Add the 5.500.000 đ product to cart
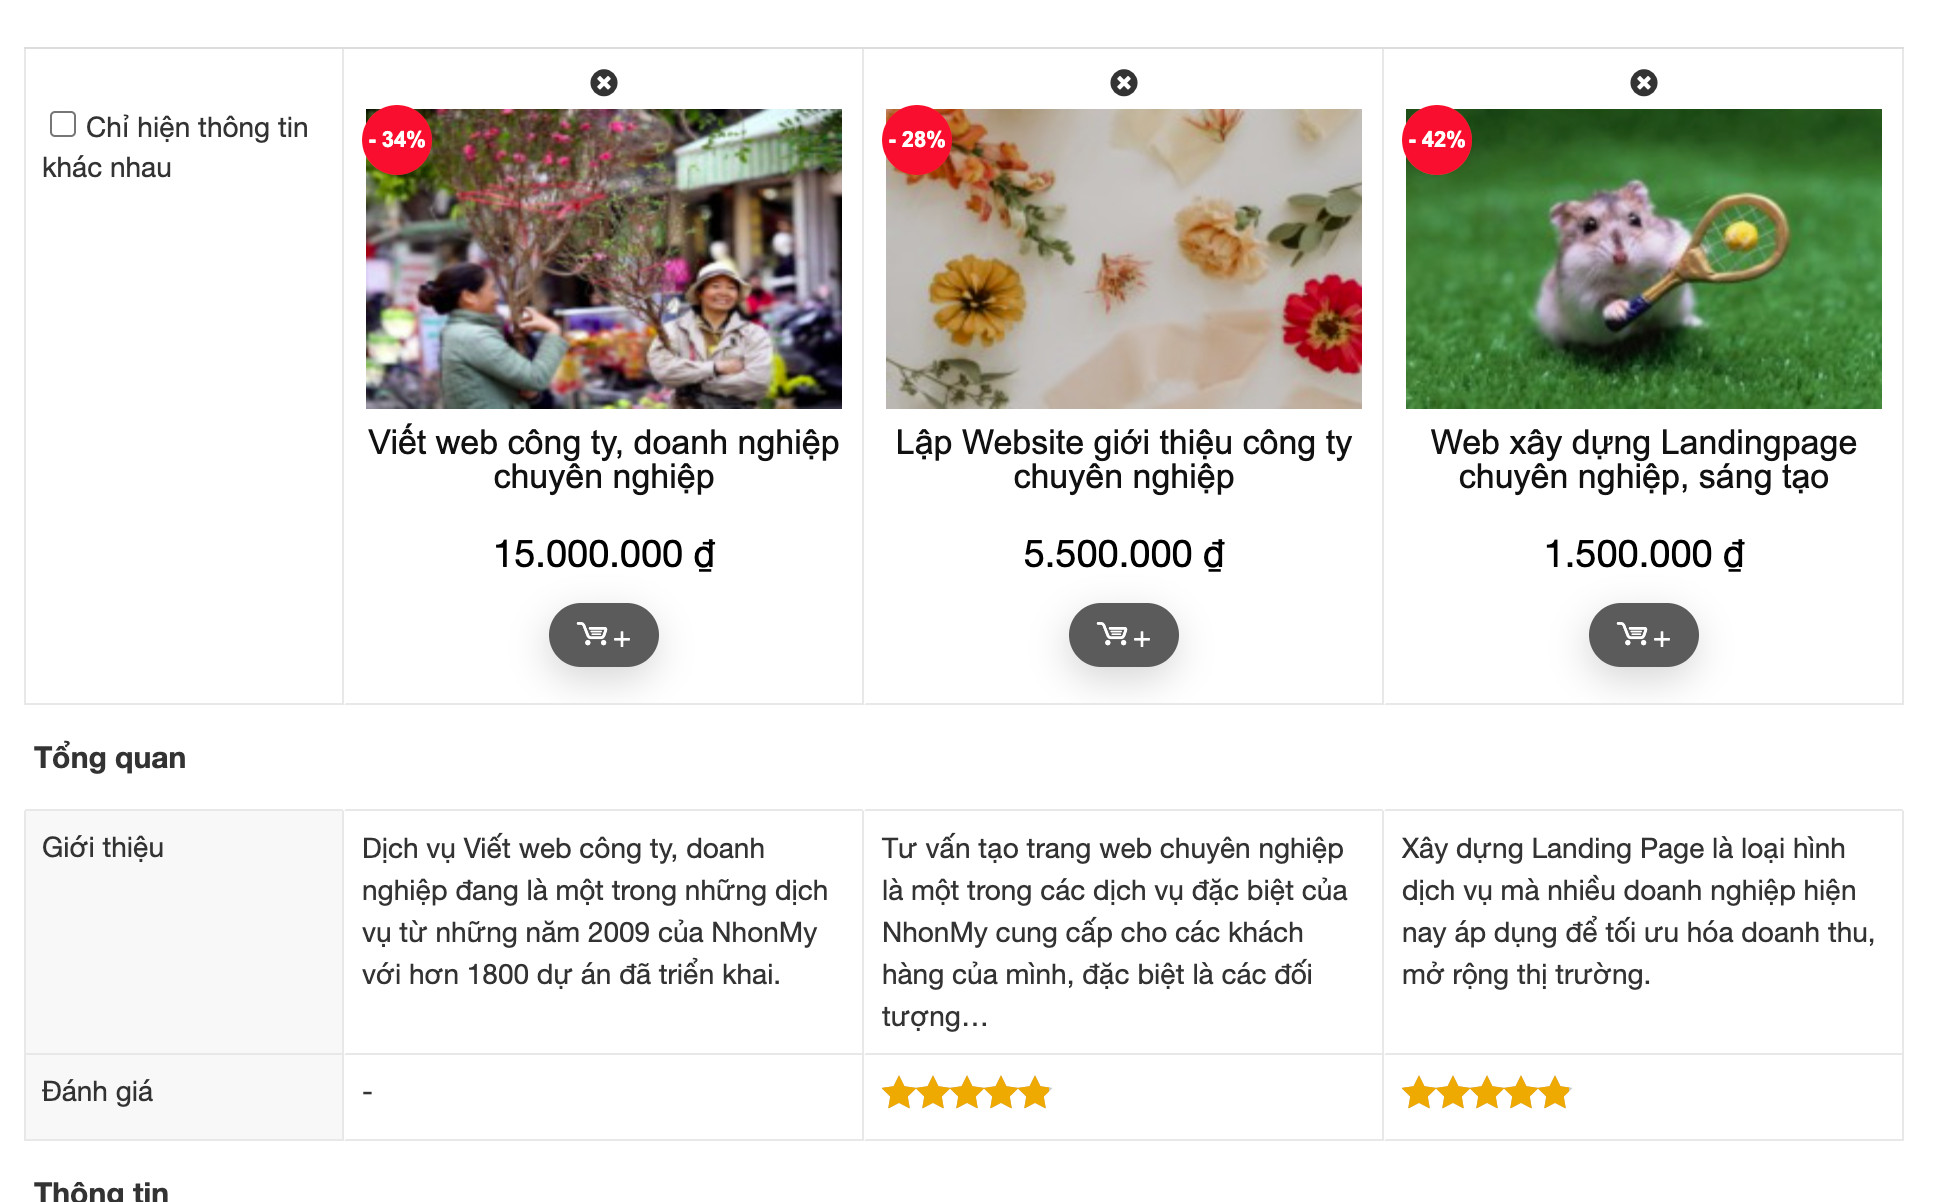1952x1202 pixels. pyautogui.click(x=1124, y=635)
